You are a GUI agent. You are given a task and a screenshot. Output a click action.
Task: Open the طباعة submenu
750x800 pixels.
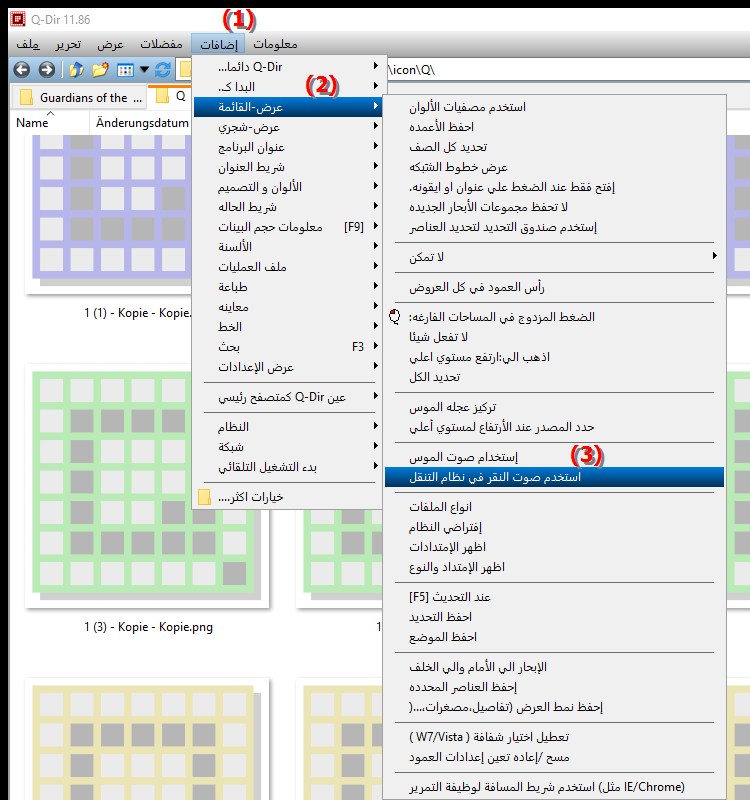tap(288, 287)
